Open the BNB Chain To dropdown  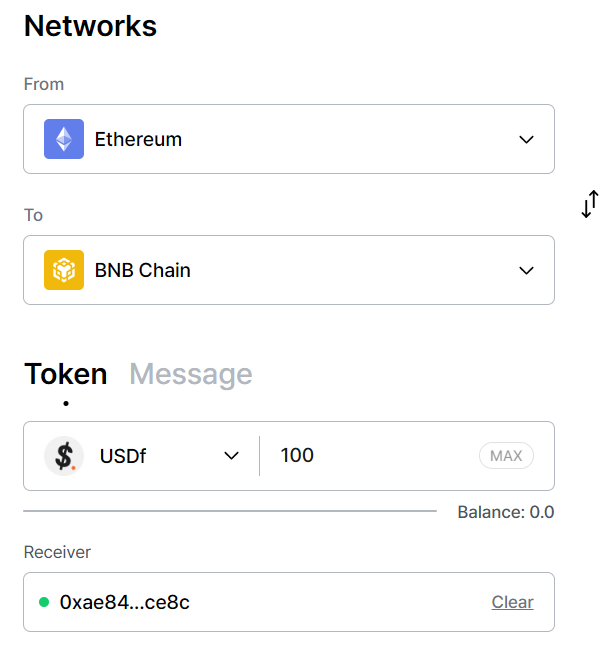[x=289, y=270]
